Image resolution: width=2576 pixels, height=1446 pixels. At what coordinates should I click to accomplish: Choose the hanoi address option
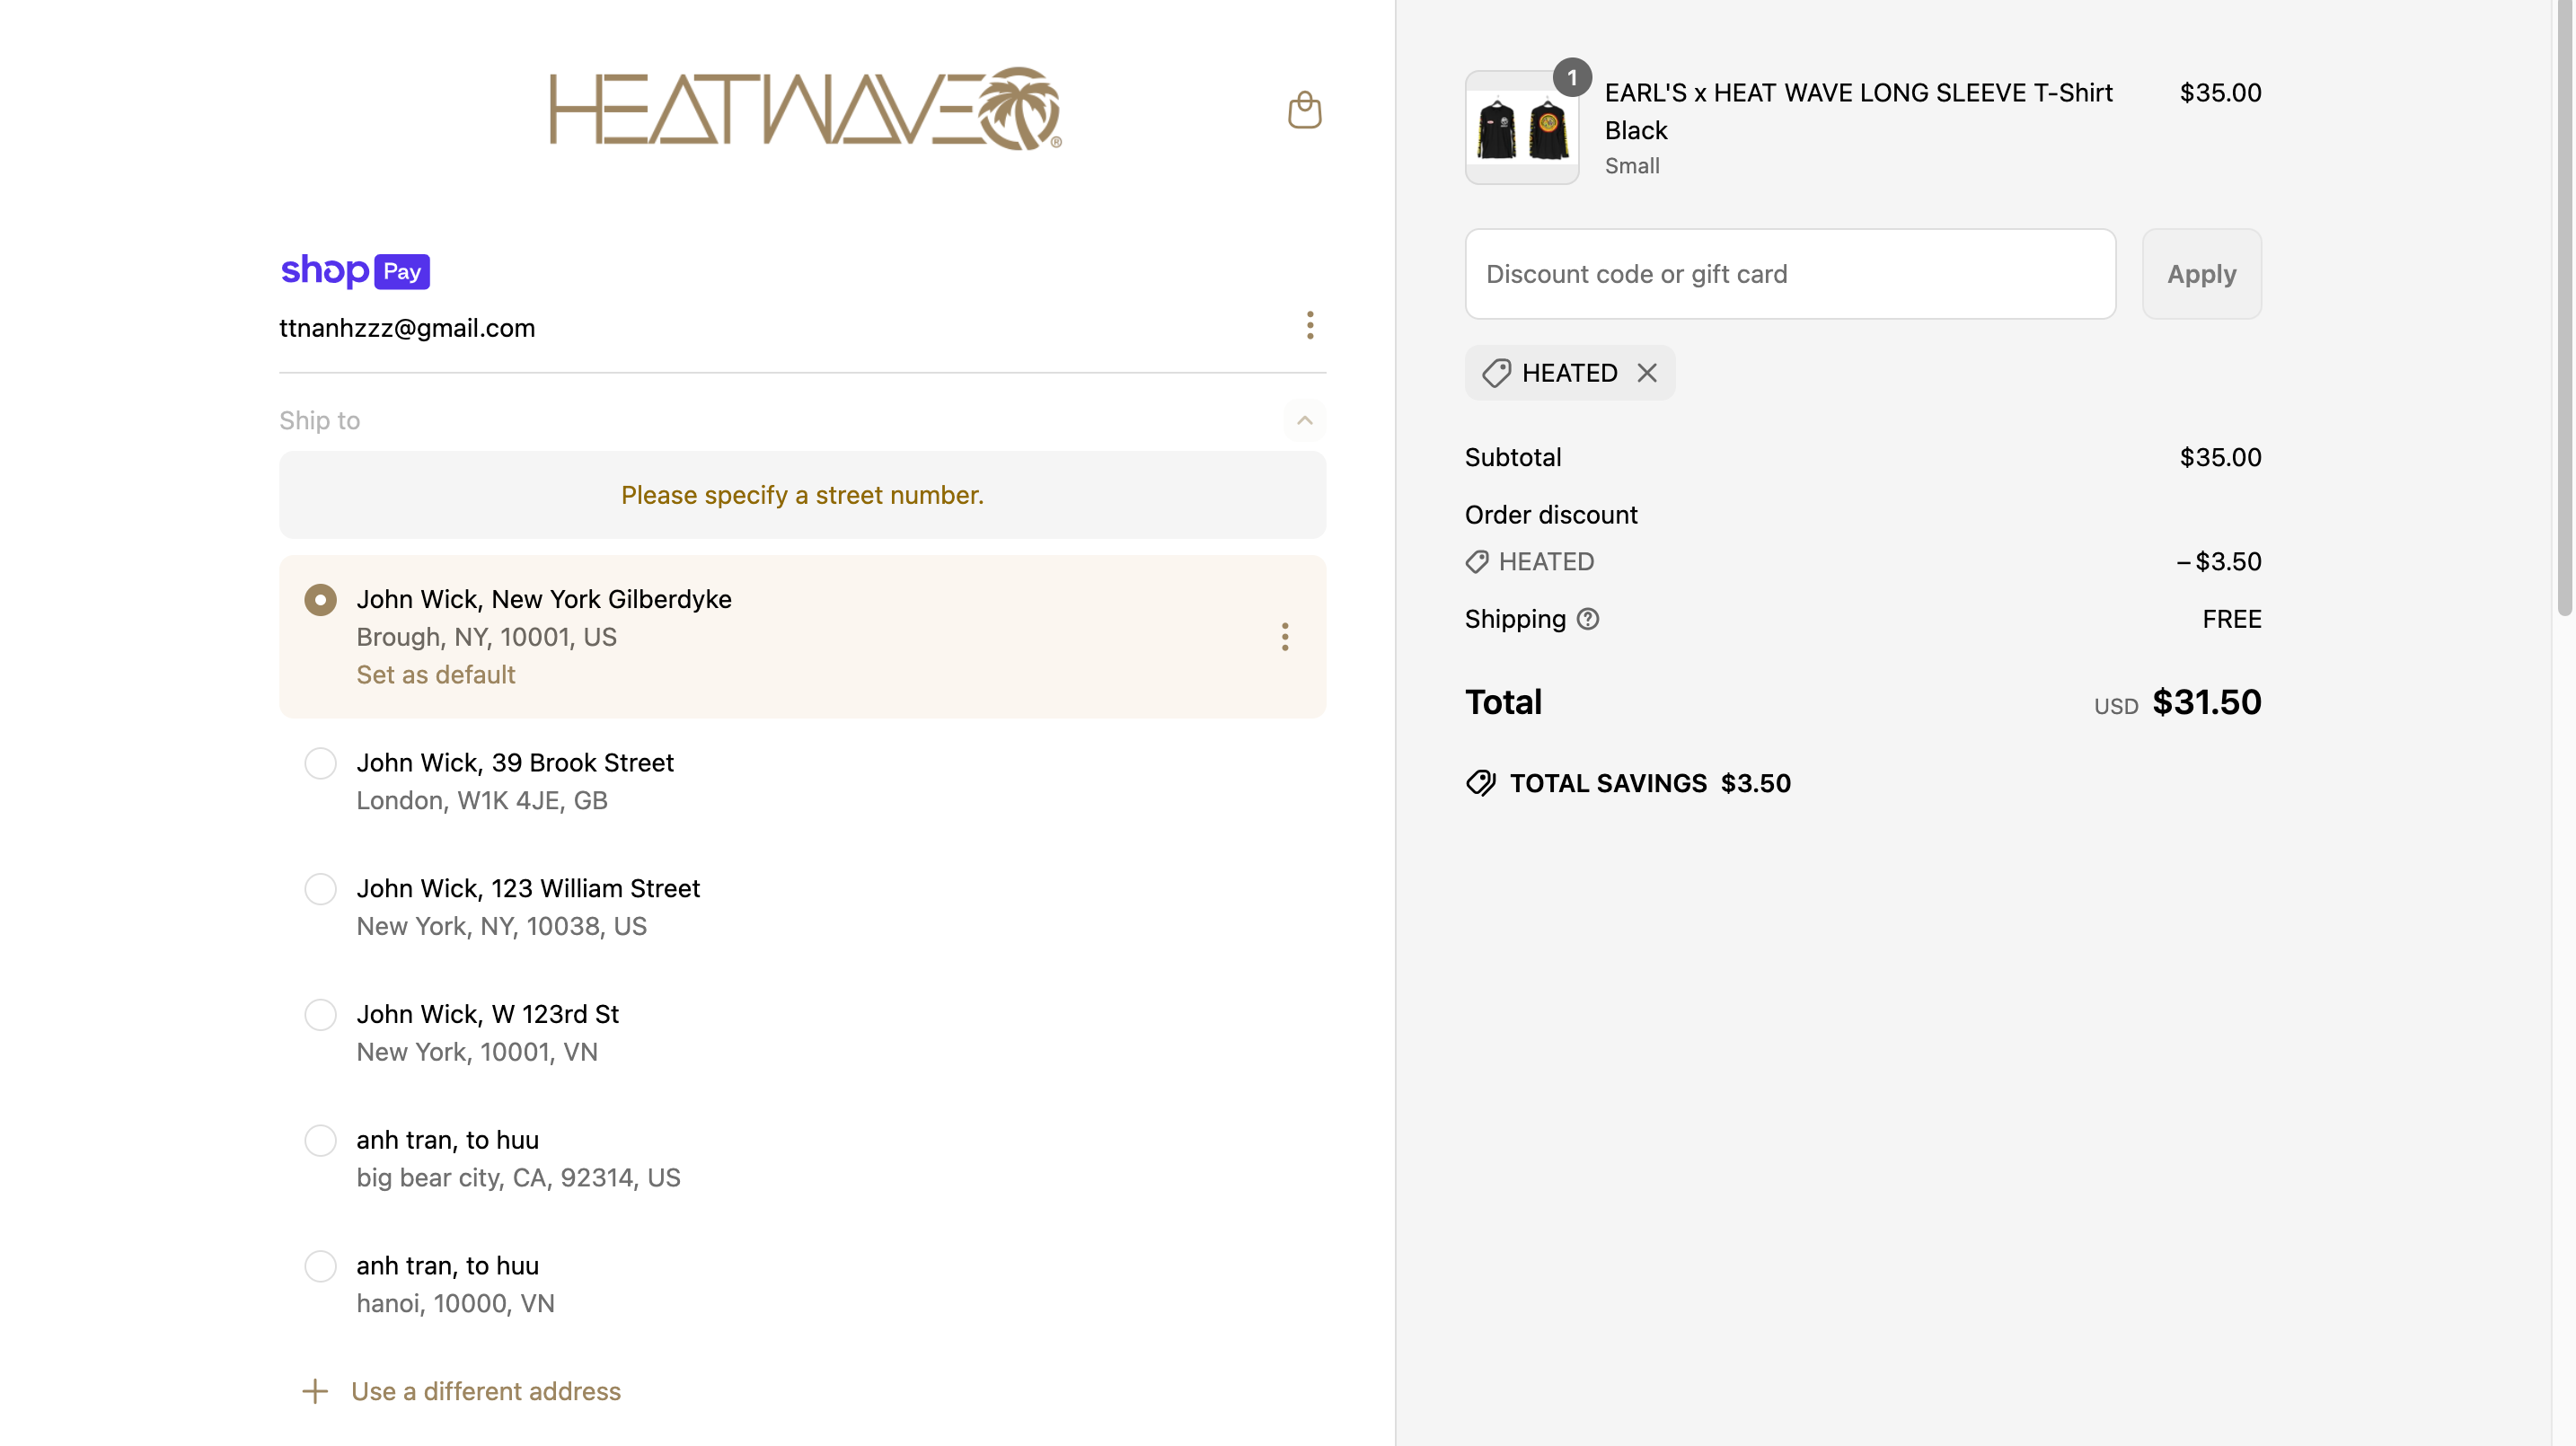click(x=320, y=1266)
